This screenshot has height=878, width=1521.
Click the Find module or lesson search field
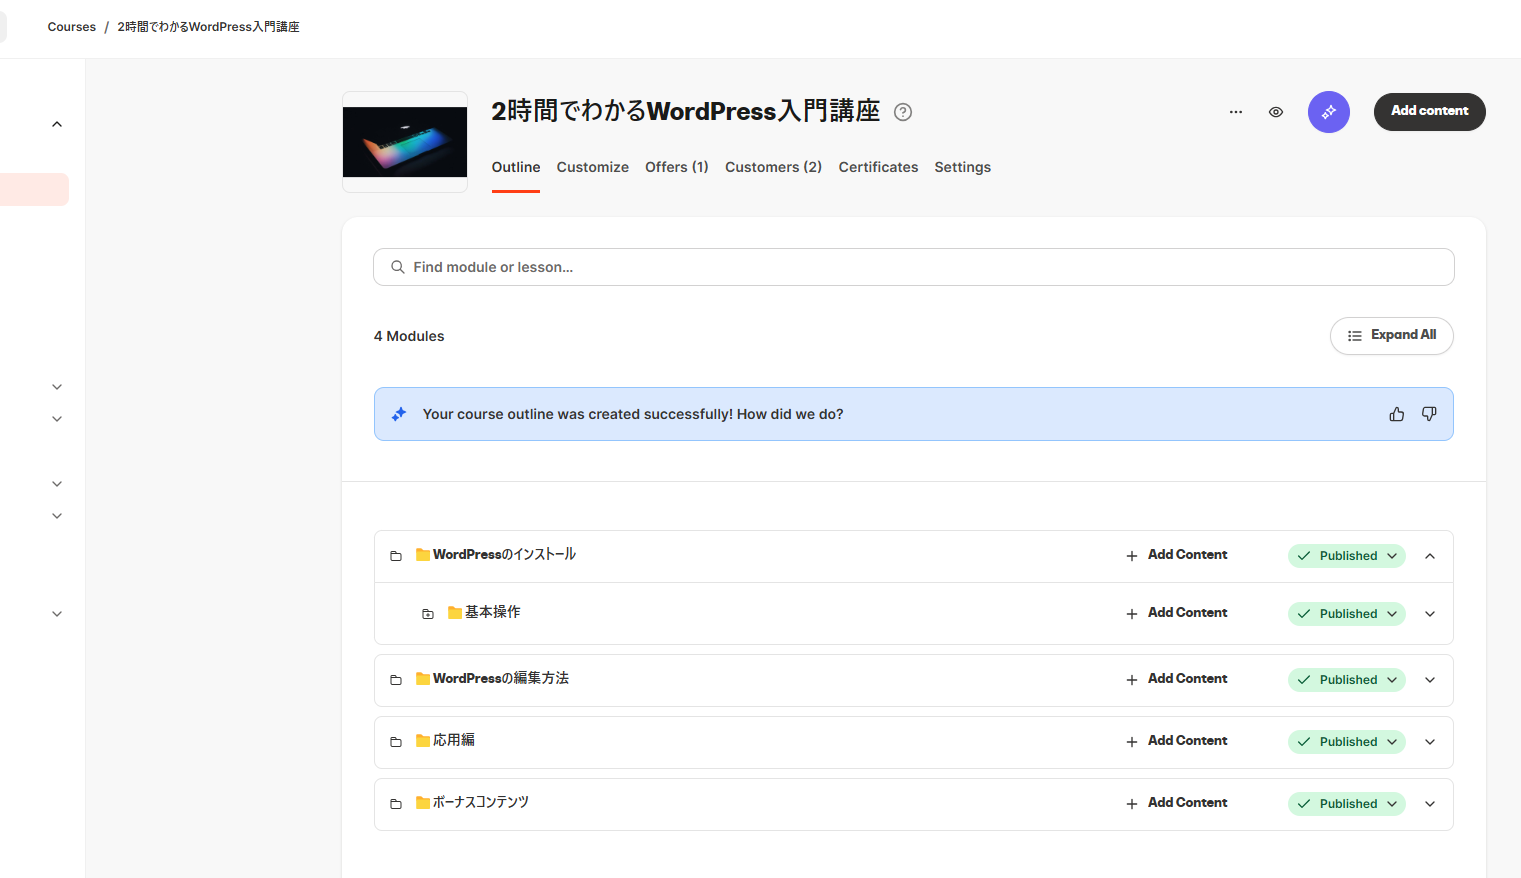tap(914, 267)
